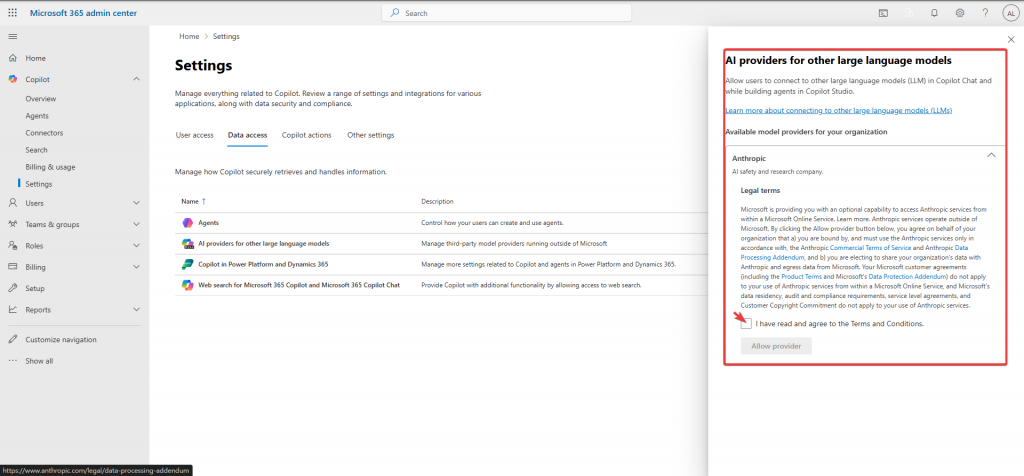Click Home in the breadcrumb
This screenshot has height=476, width=1024.
(189, 37)
